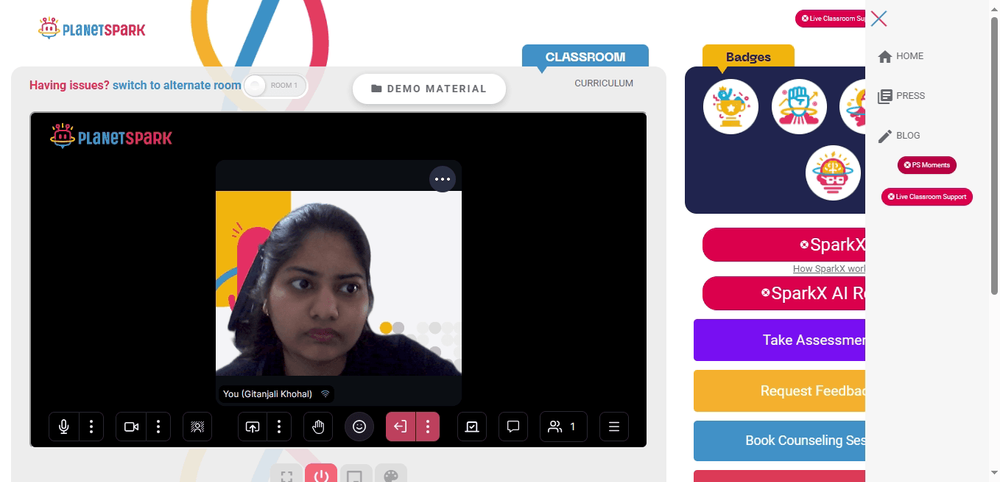Click Live Classroom Support in the side menu

tap(927, 196)
